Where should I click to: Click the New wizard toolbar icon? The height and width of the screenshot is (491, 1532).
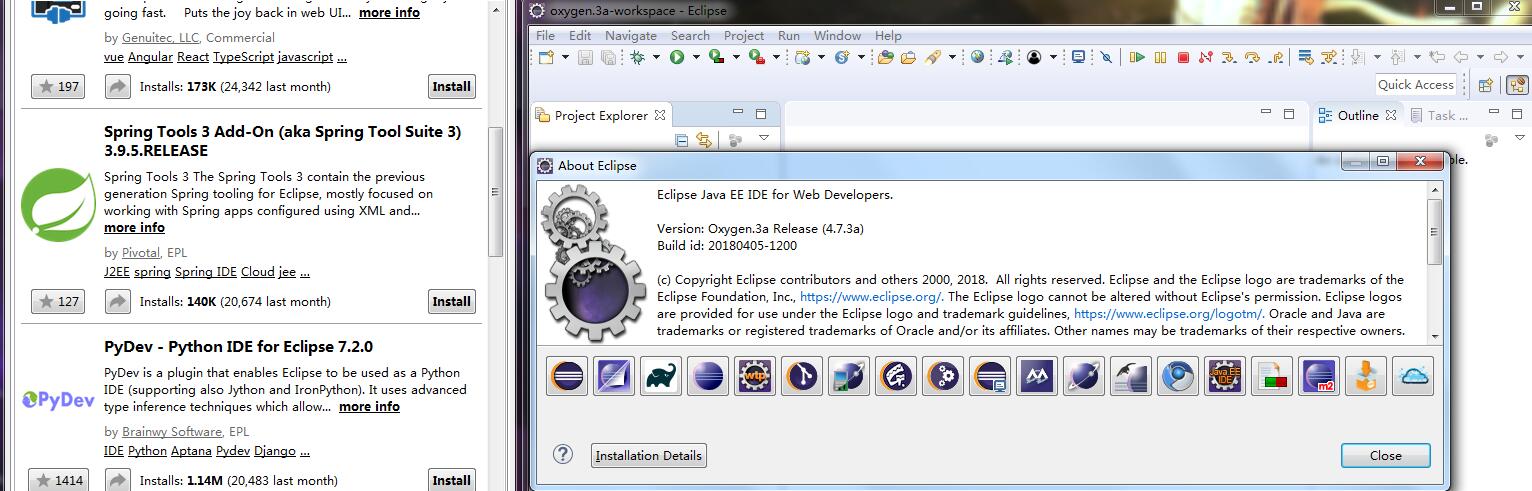coord(546,58)
